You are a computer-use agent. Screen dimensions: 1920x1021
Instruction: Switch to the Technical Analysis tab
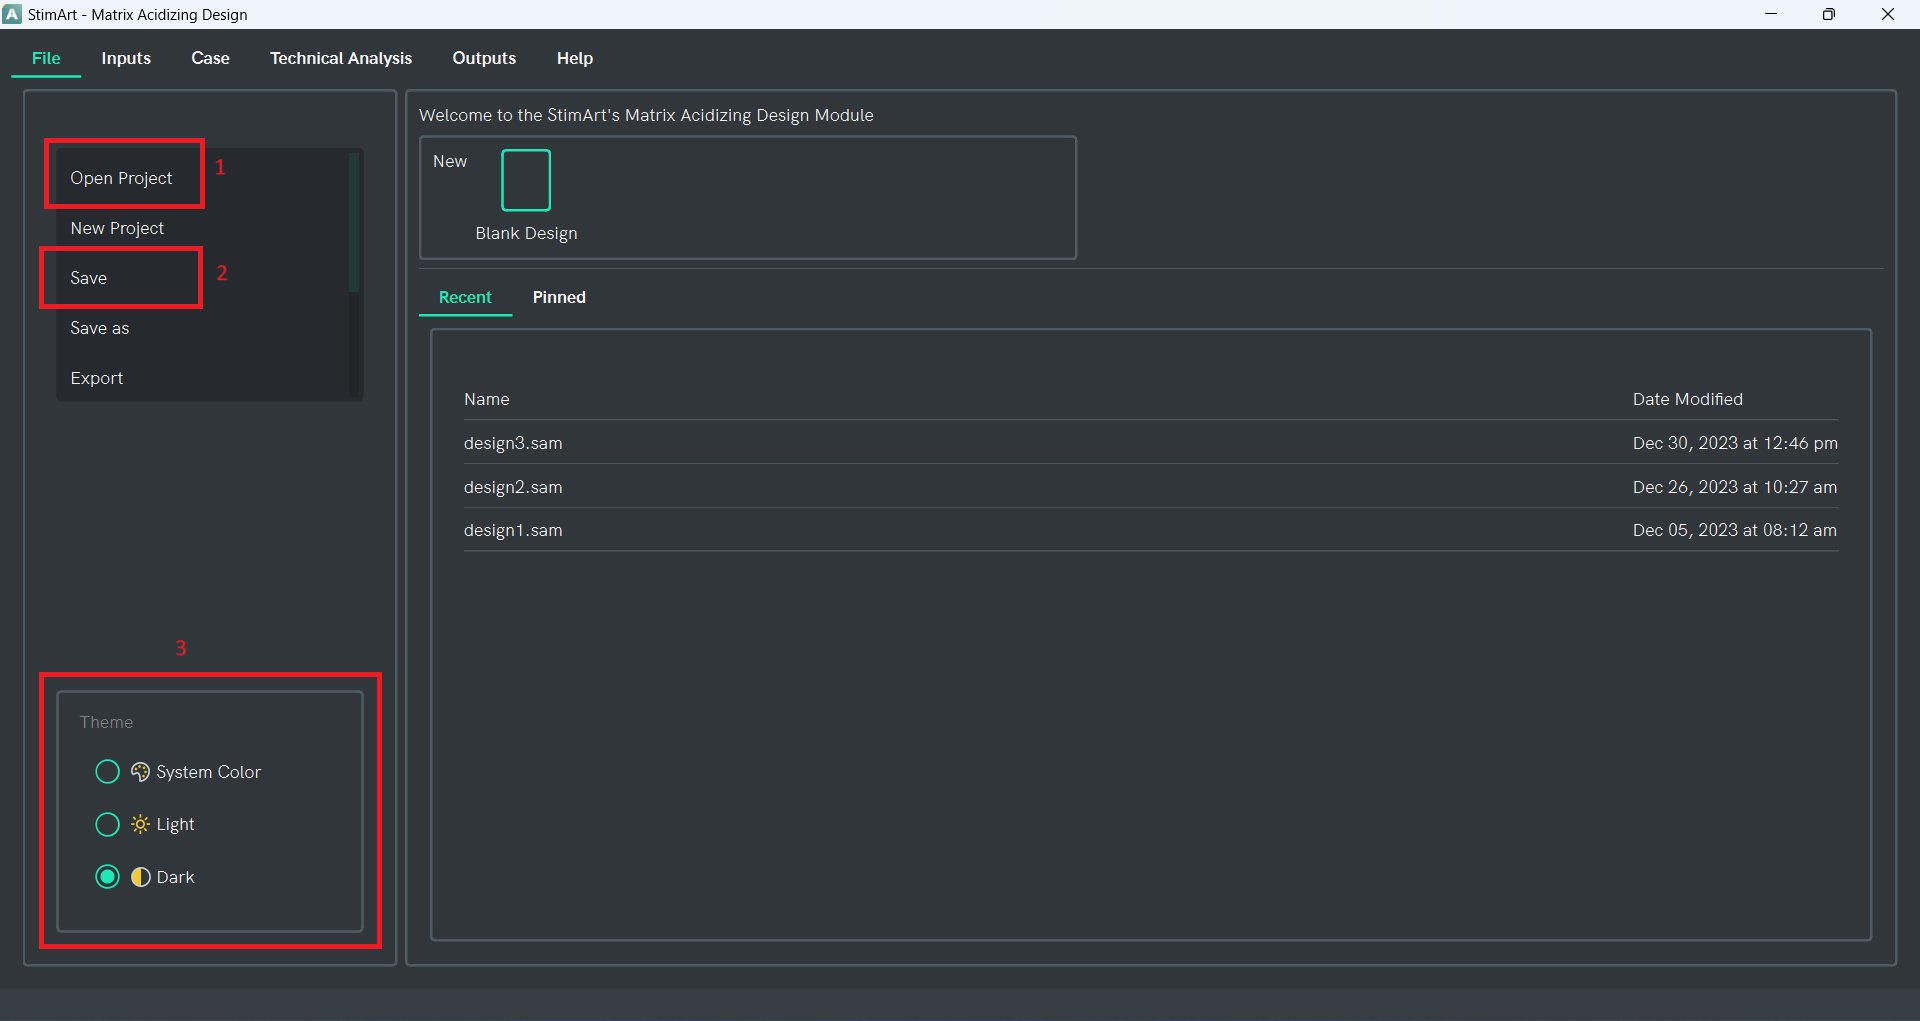[x=340, y=58]
